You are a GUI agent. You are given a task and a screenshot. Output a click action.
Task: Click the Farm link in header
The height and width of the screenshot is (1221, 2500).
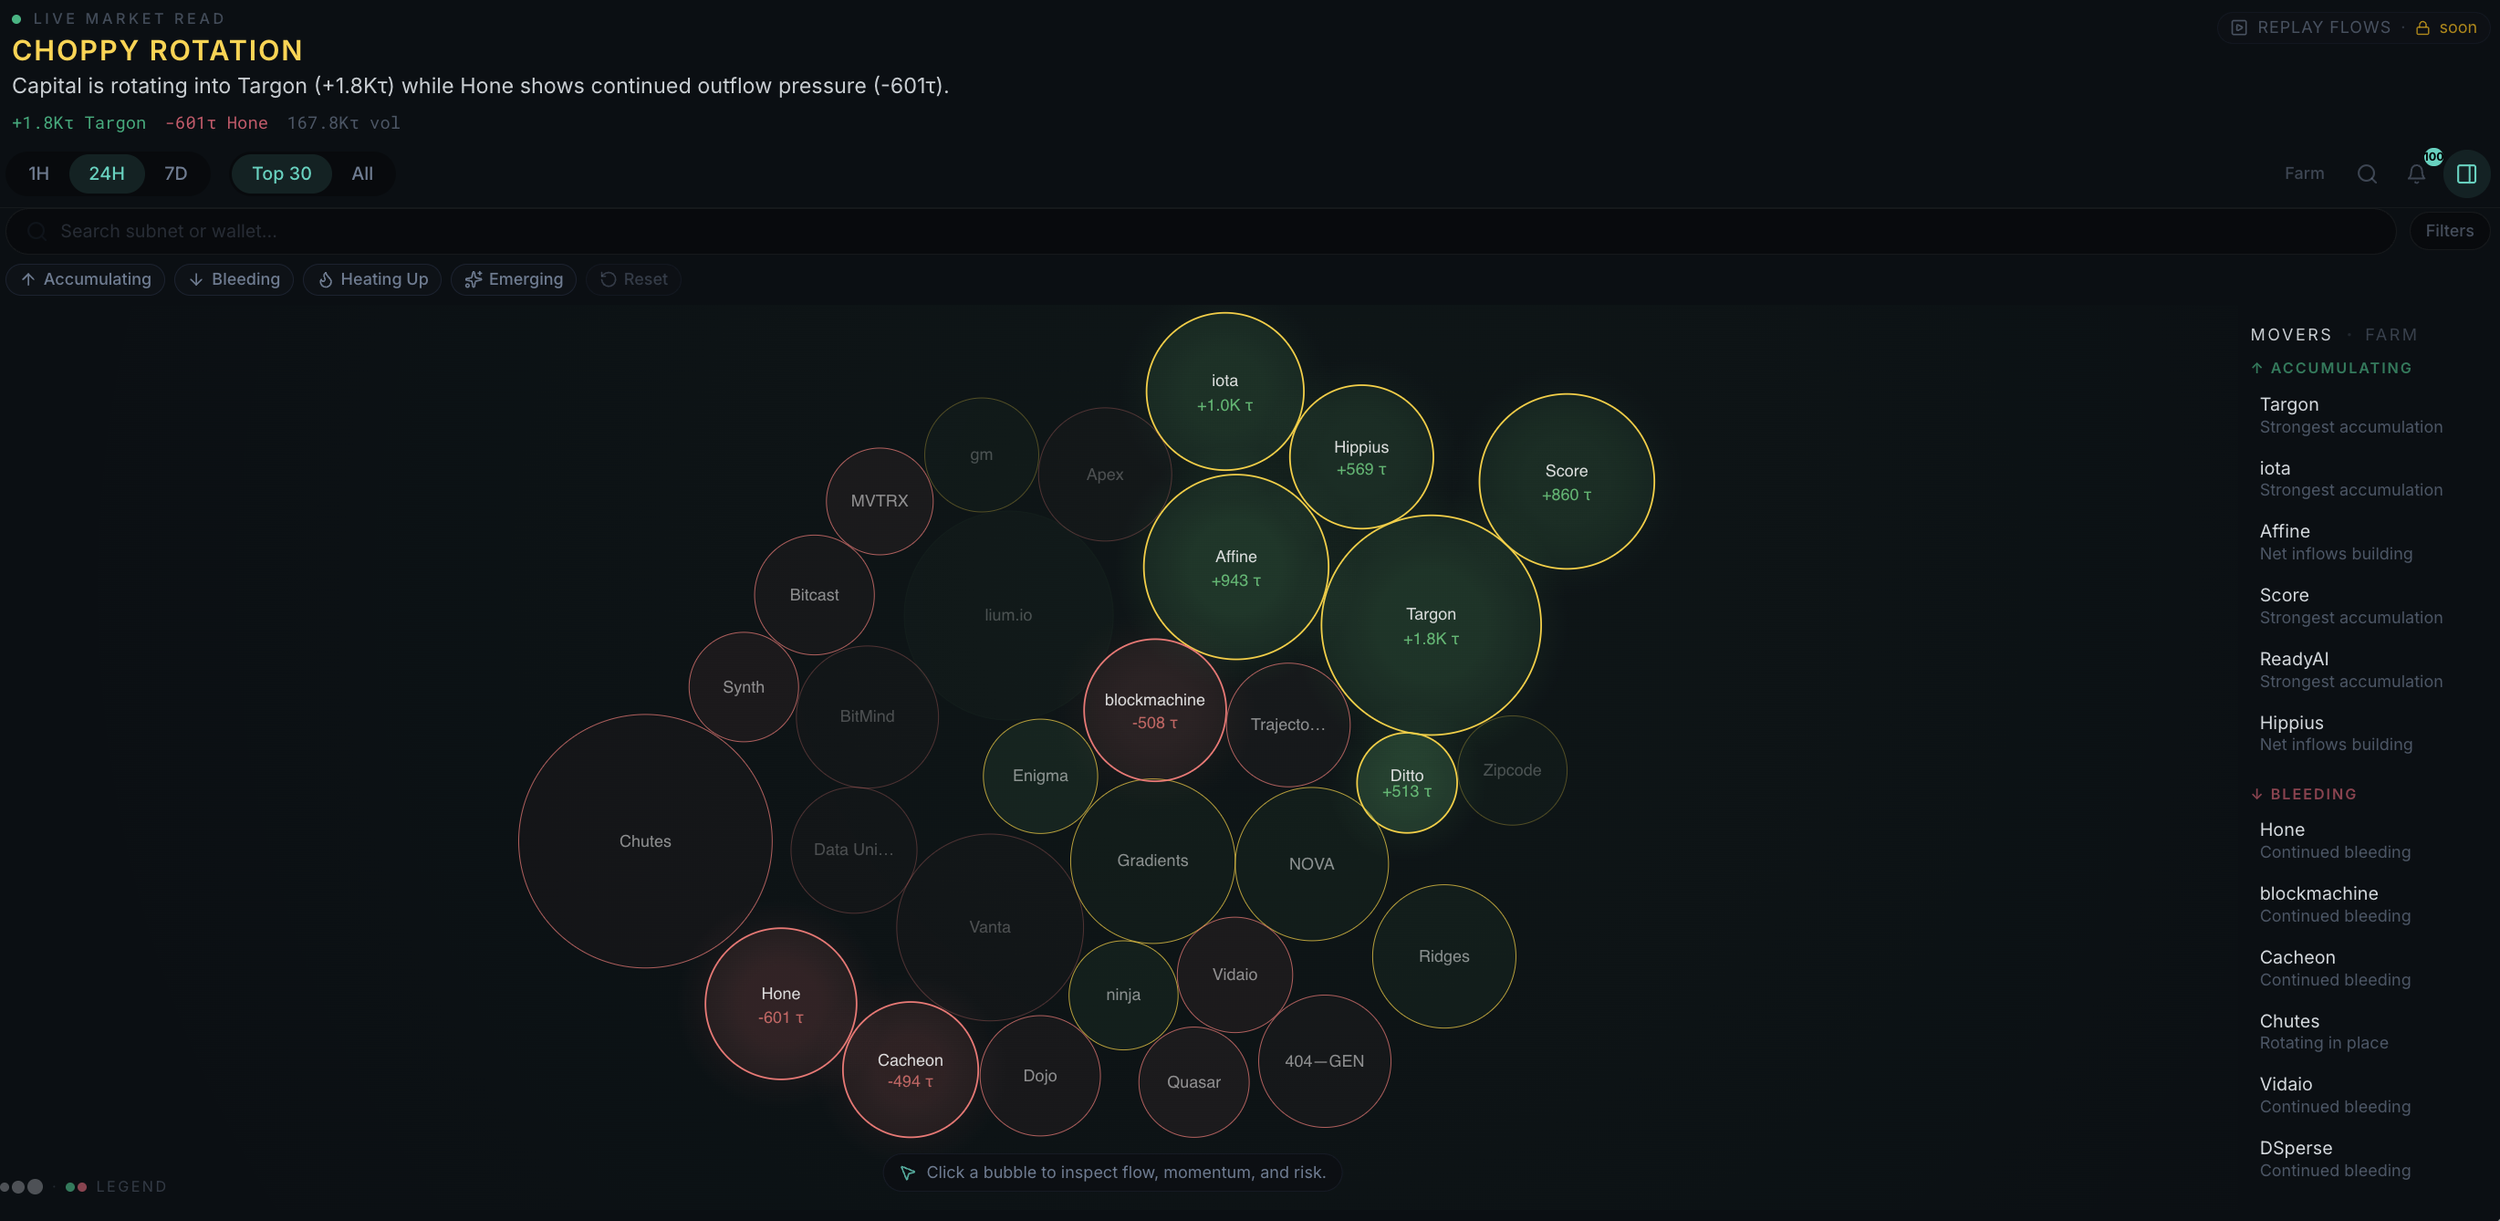point(2304,174)
